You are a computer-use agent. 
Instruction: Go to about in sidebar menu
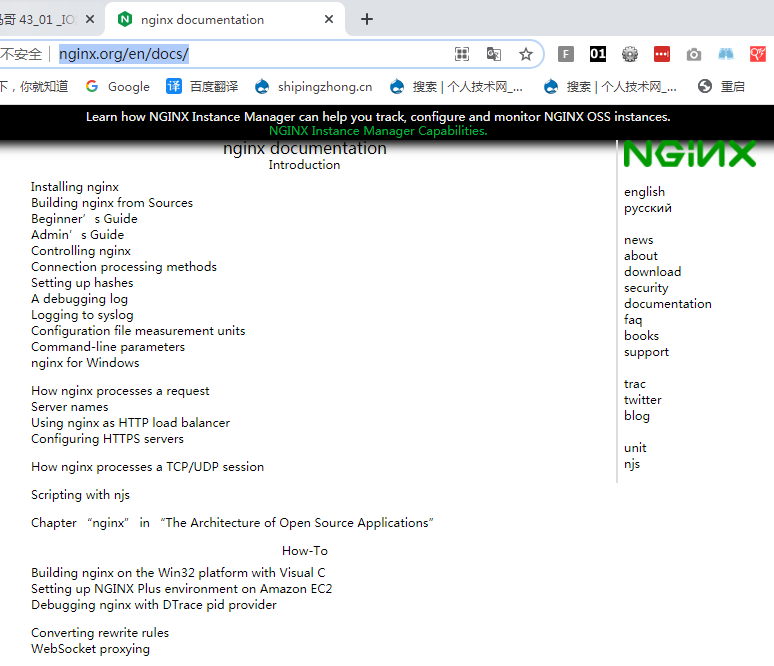[x=641, y=256]
